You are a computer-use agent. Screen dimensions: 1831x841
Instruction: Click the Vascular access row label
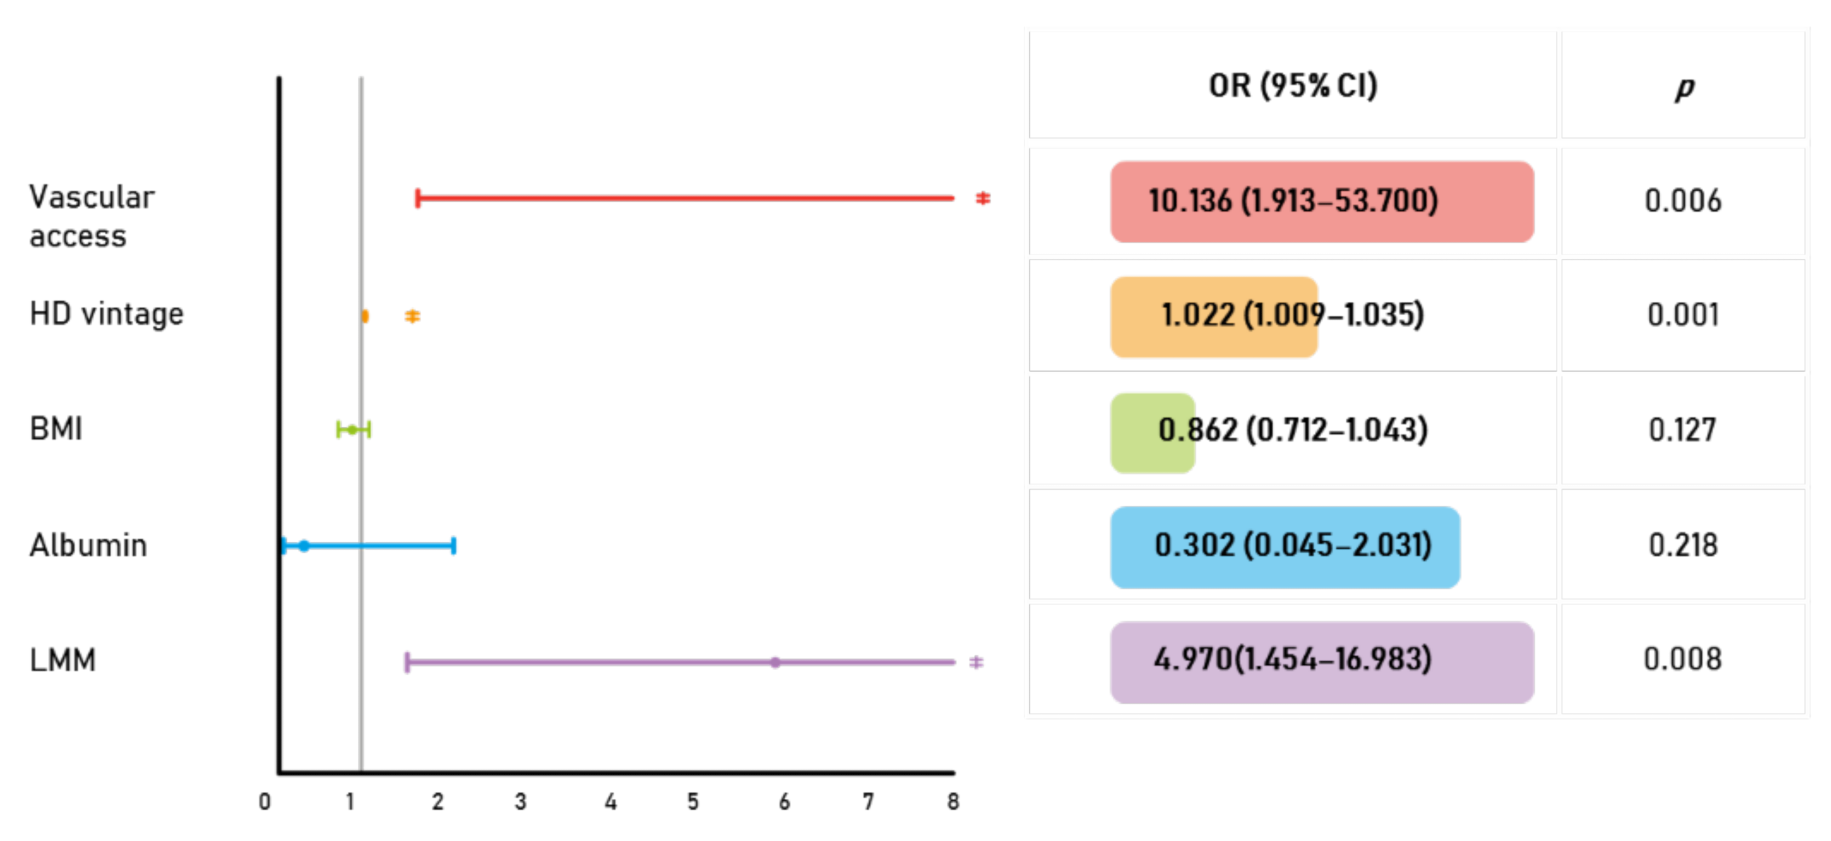tap(91, 216)
